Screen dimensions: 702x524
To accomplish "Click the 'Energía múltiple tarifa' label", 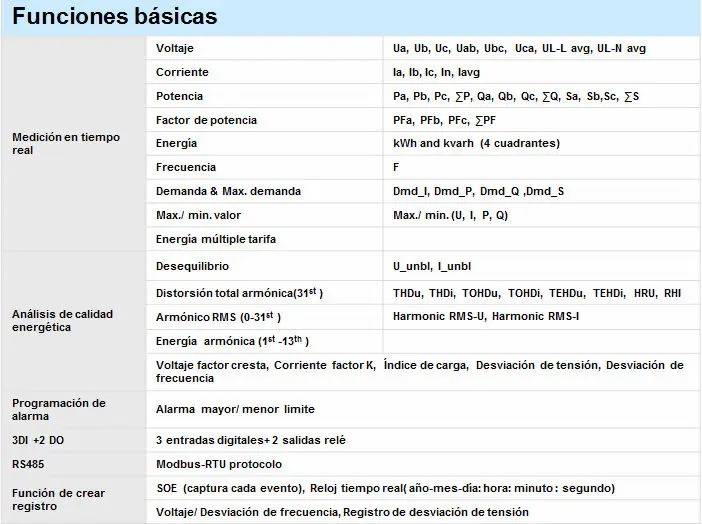I will 216,239.
